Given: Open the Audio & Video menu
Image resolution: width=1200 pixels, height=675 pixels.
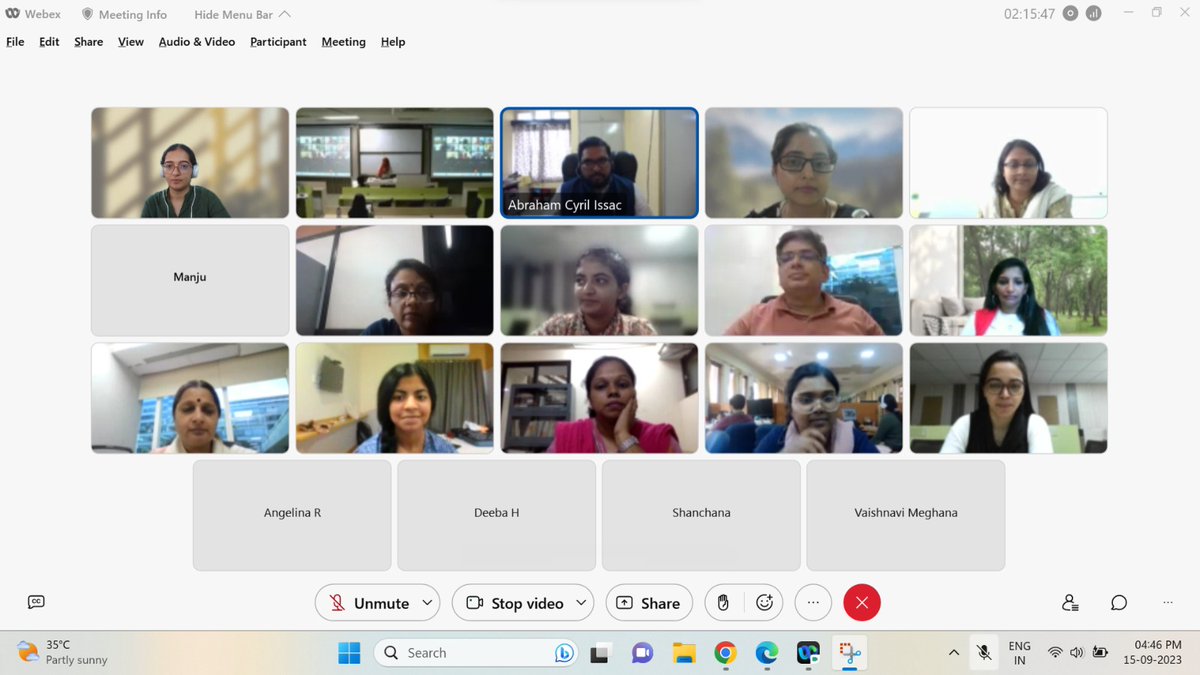Looking at the screenshot, I should pyautogui.click(x=197, y=42).
